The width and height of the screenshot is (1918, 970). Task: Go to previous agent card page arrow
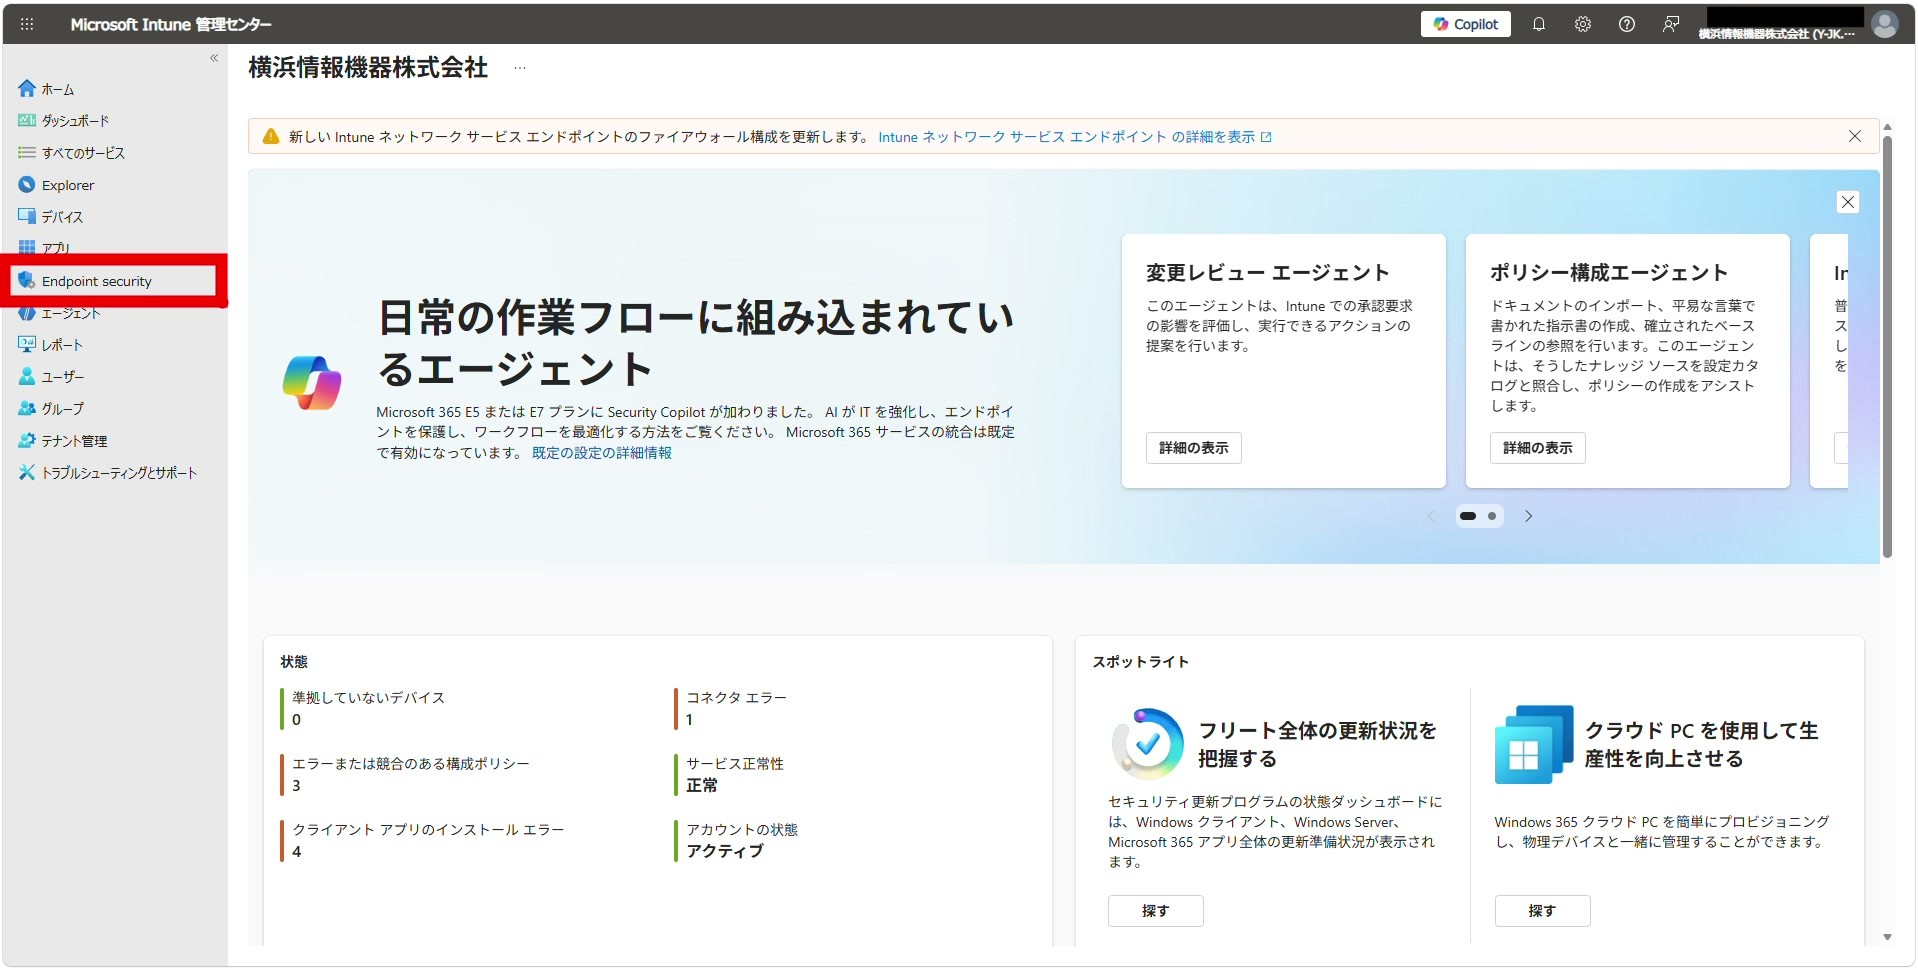click(x=1431, y=516)
